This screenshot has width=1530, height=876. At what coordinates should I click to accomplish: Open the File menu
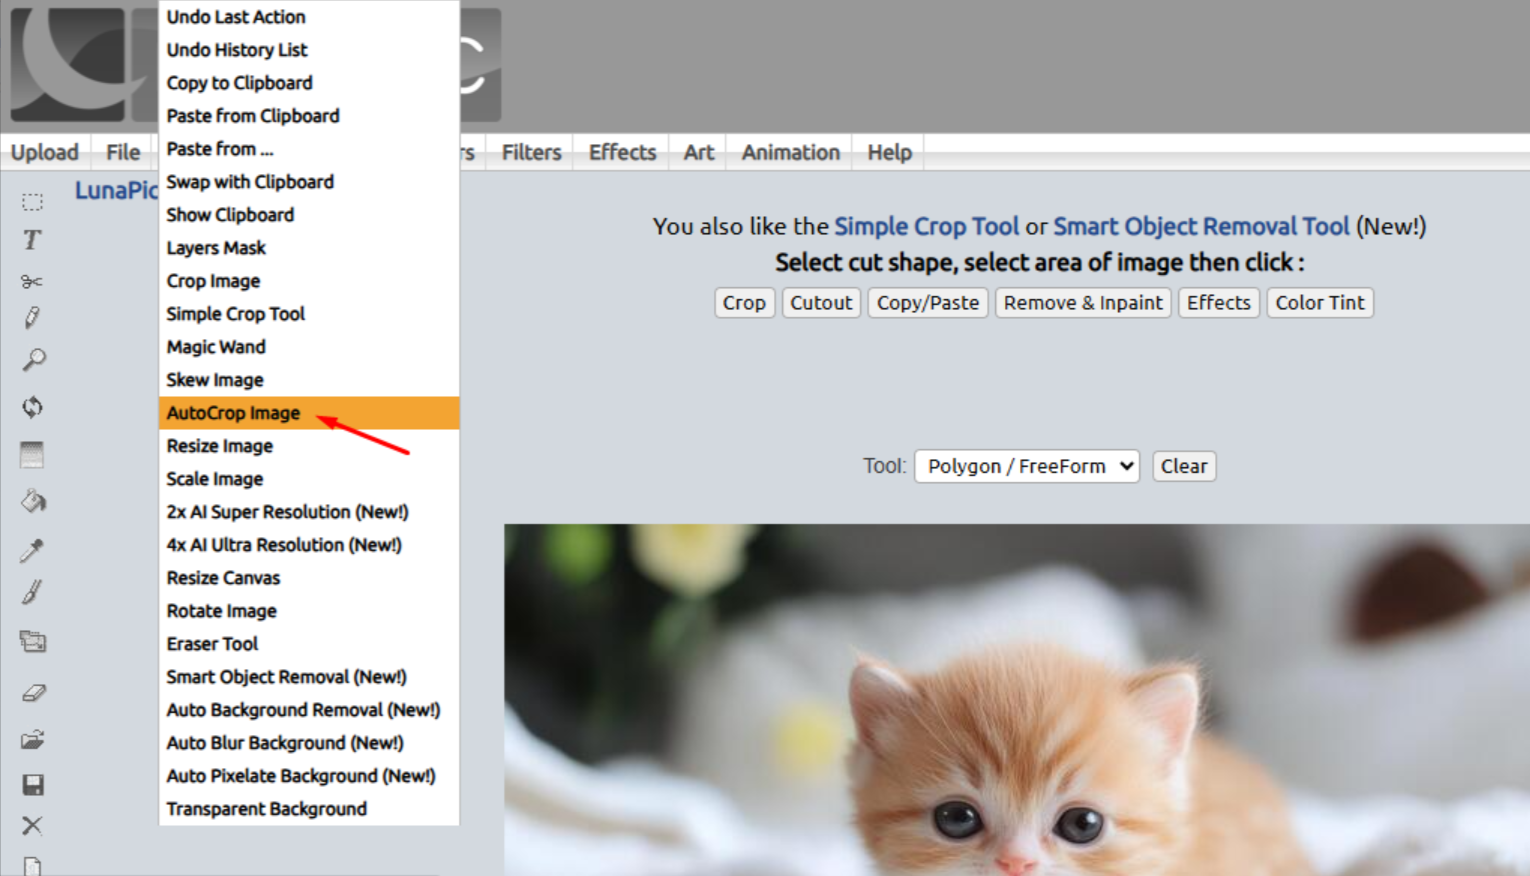[x=123, y=152]
